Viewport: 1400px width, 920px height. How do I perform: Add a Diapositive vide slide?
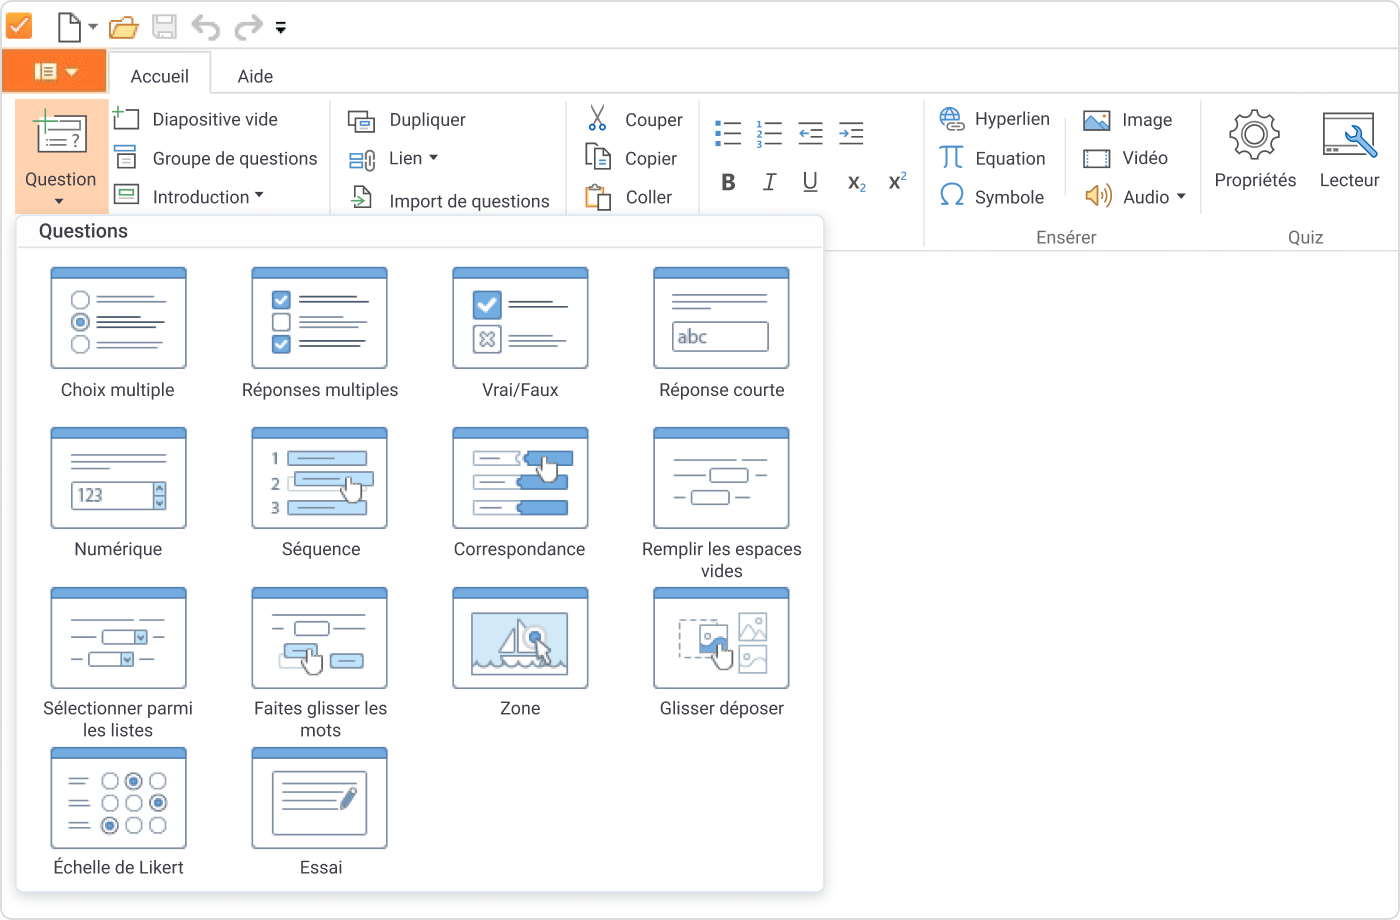tap(196, 119)
